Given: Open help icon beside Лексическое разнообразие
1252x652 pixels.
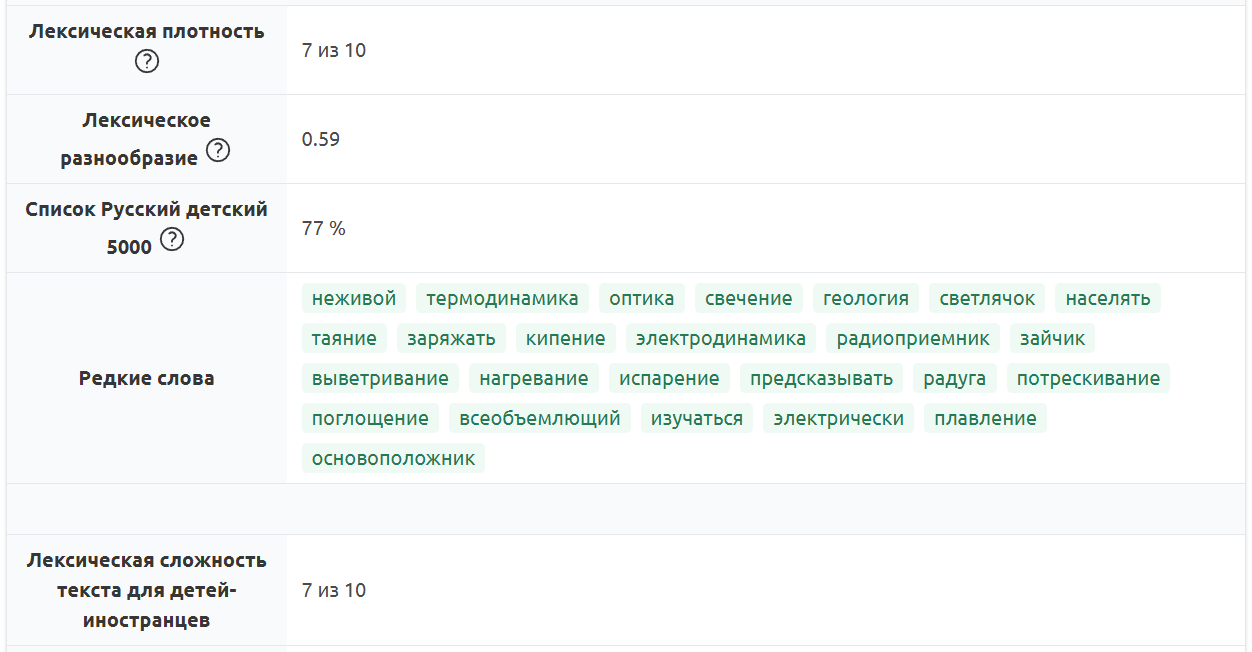Looking at the screenshot, I should tap(217, 151).
